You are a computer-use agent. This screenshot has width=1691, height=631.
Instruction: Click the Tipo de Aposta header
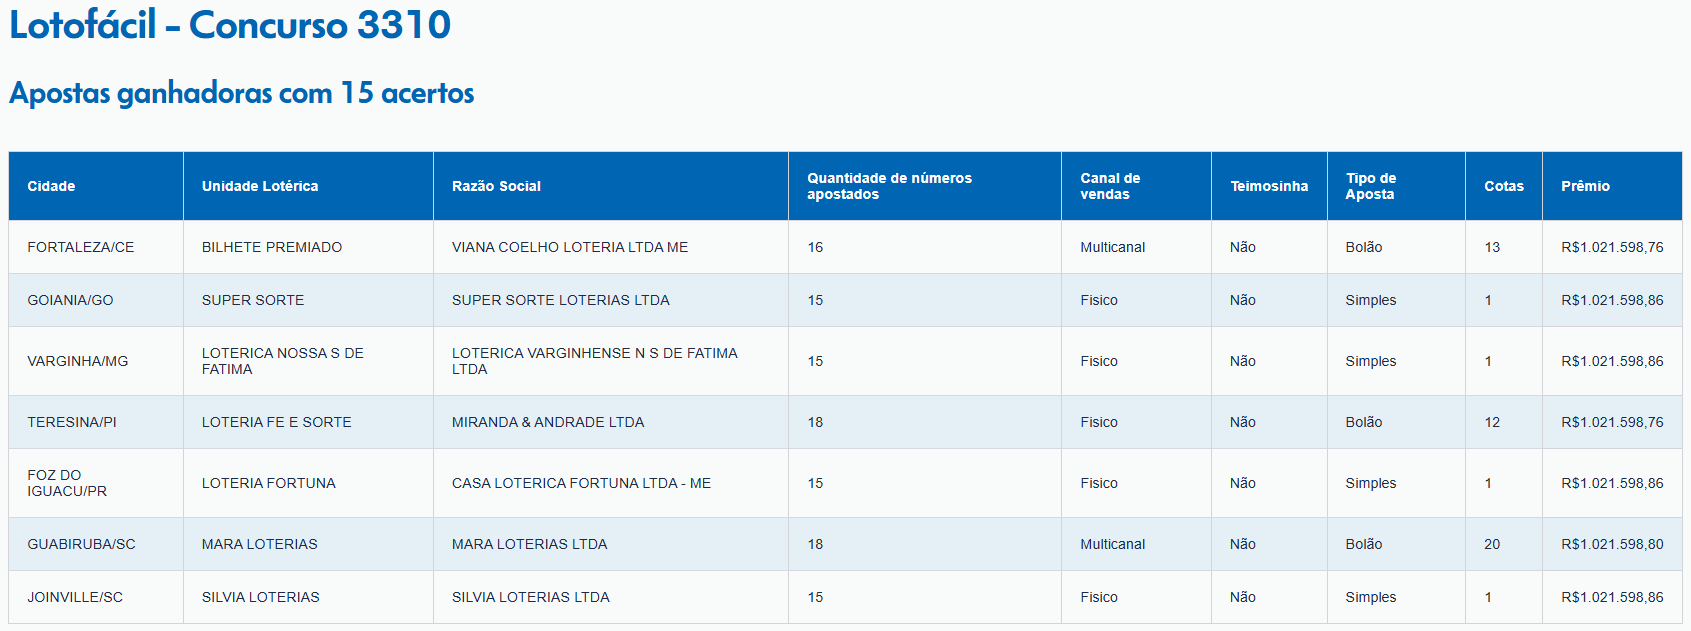pos(1396,186)
